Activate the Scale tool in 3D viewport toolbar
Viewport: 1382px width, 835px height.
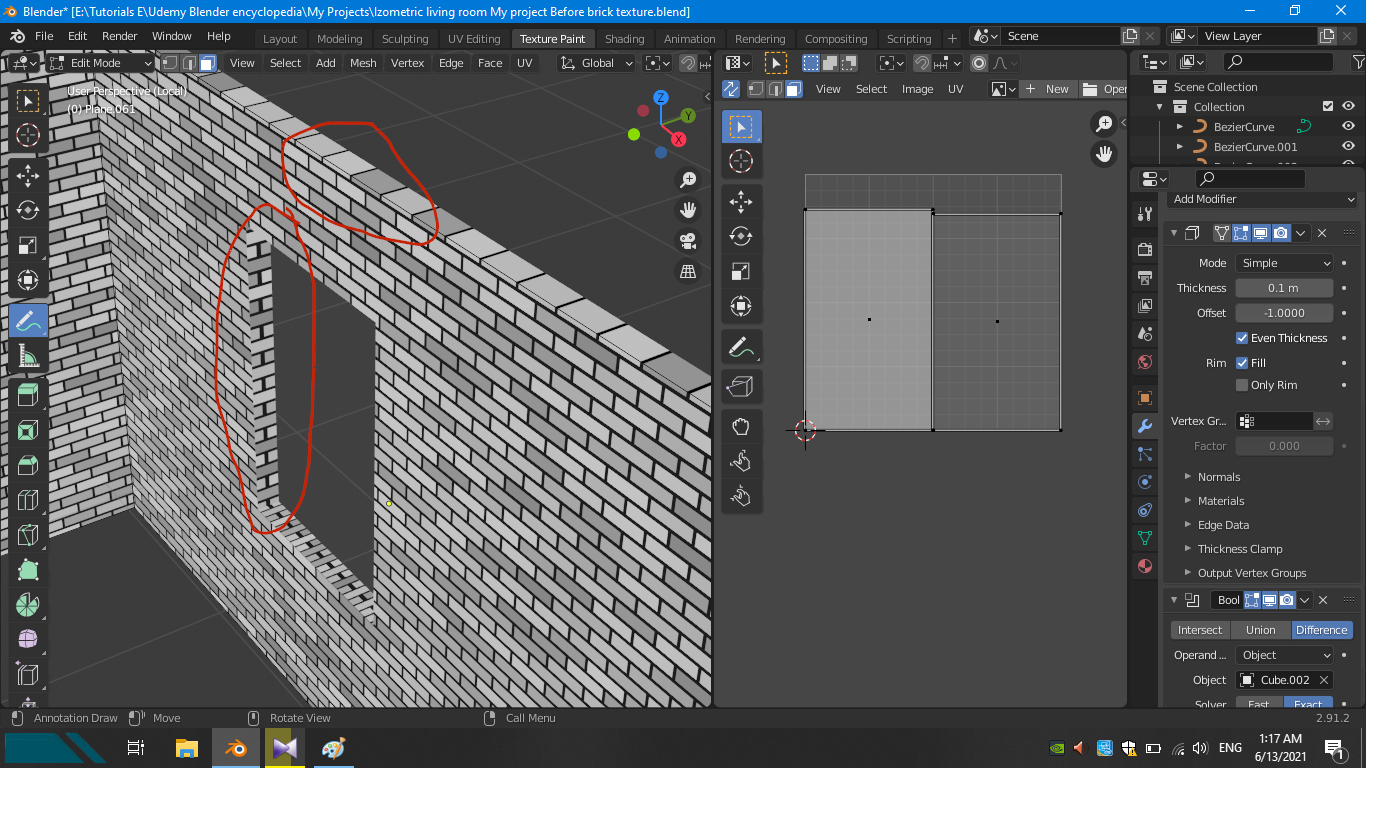tap(28, 246)
